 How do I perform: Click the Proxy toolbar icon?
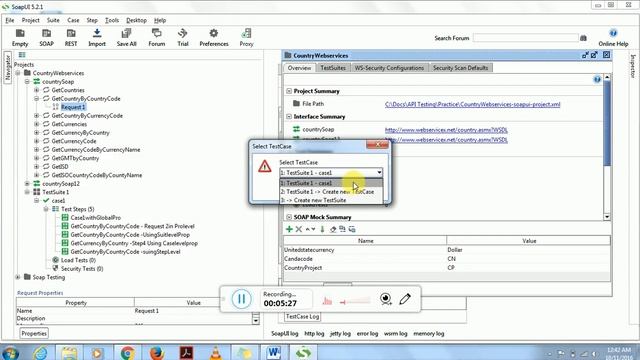point(246,38)
